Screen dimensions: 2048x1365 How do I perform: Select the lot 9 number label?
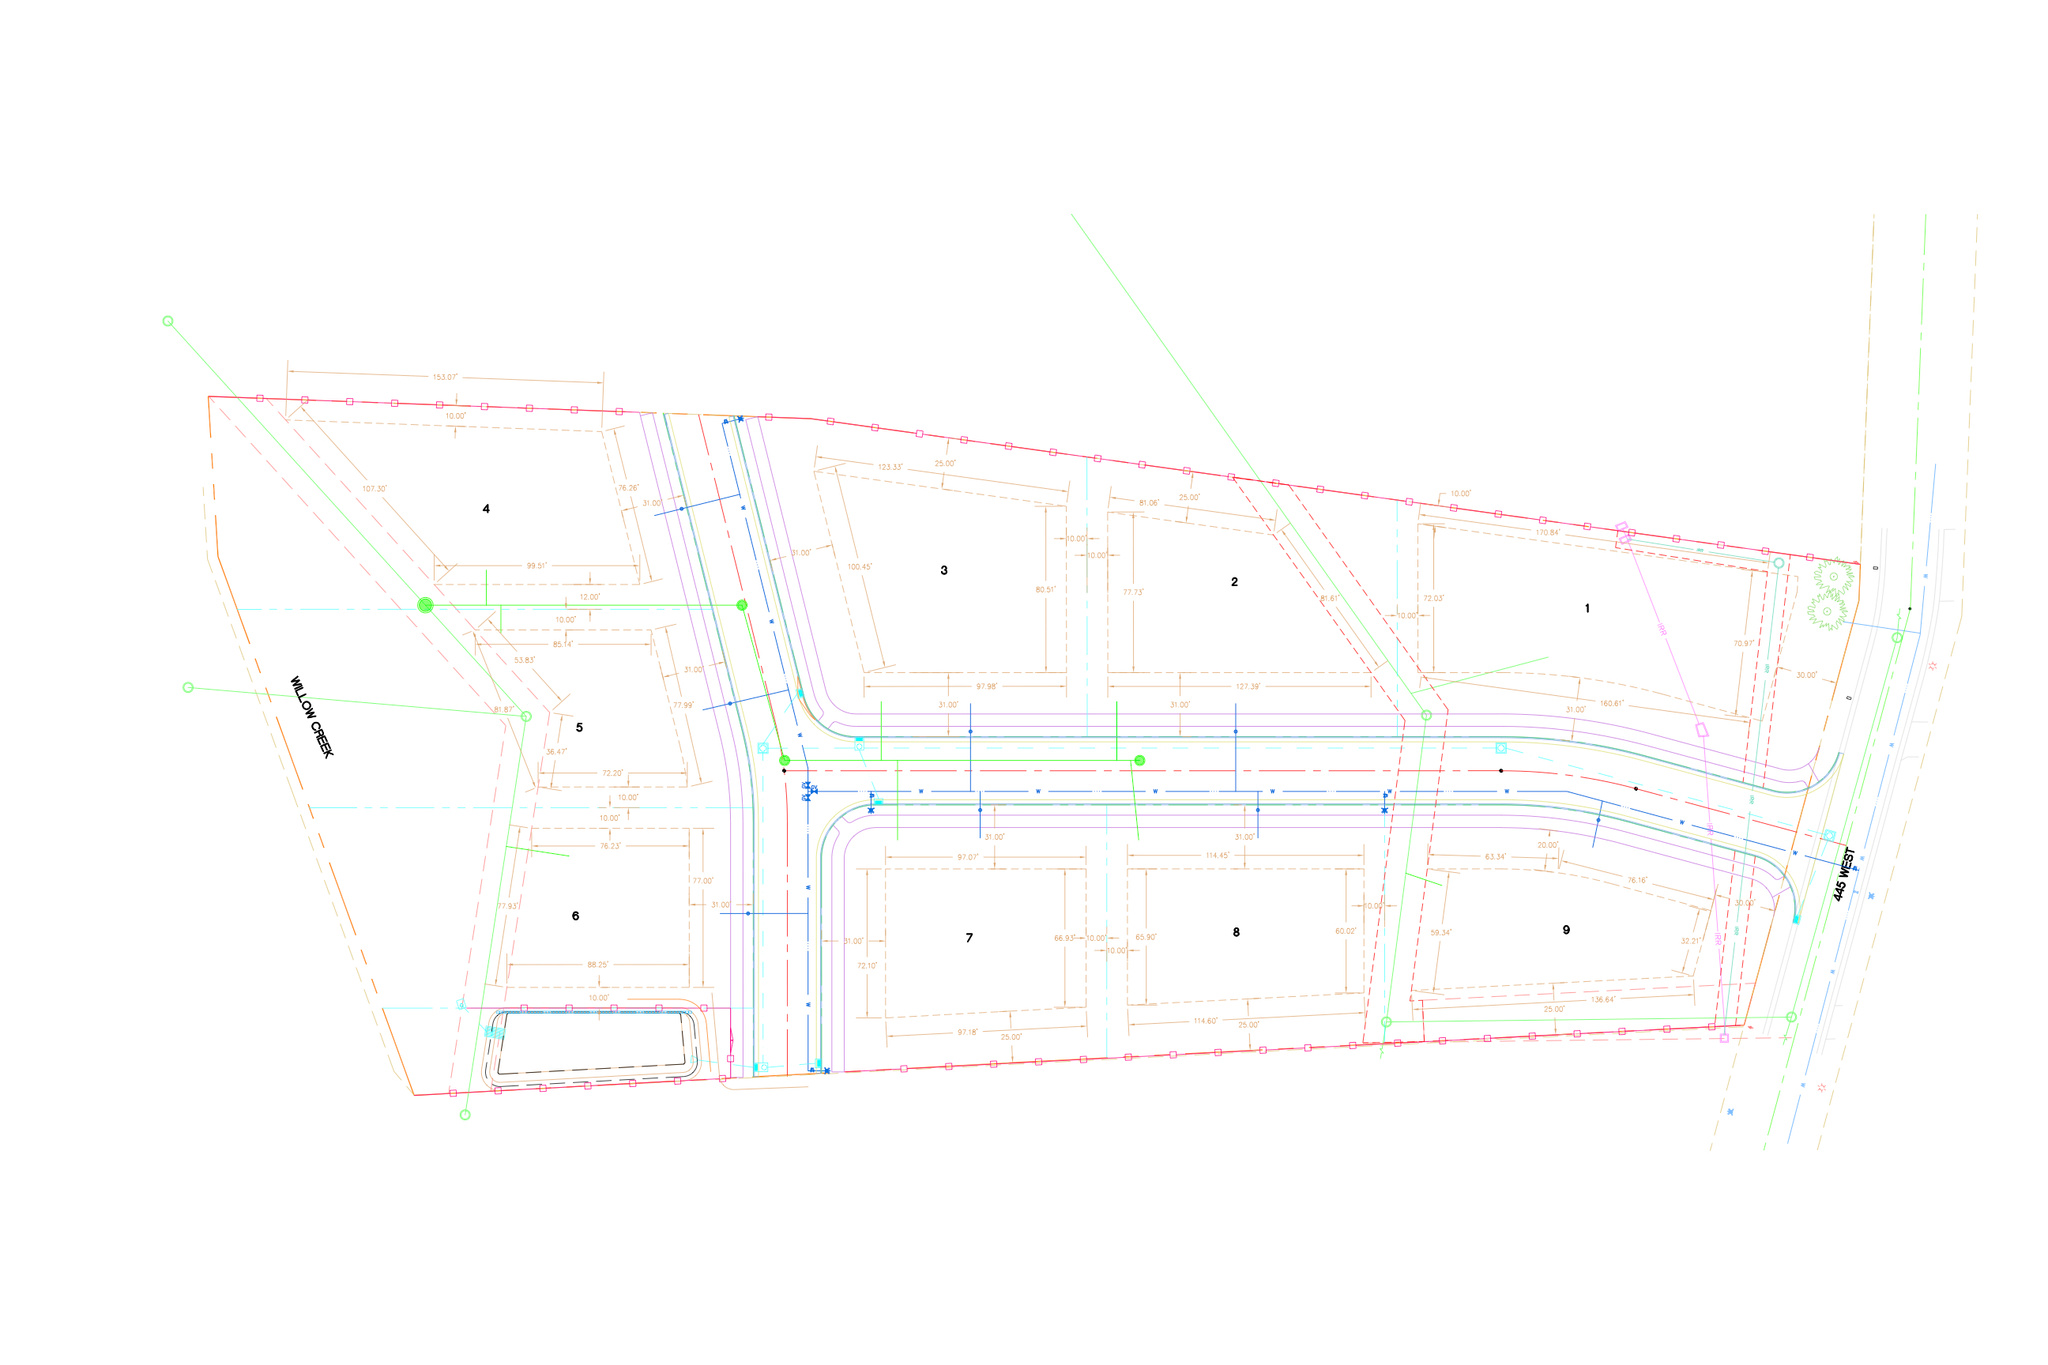[x=1566, y=930]
